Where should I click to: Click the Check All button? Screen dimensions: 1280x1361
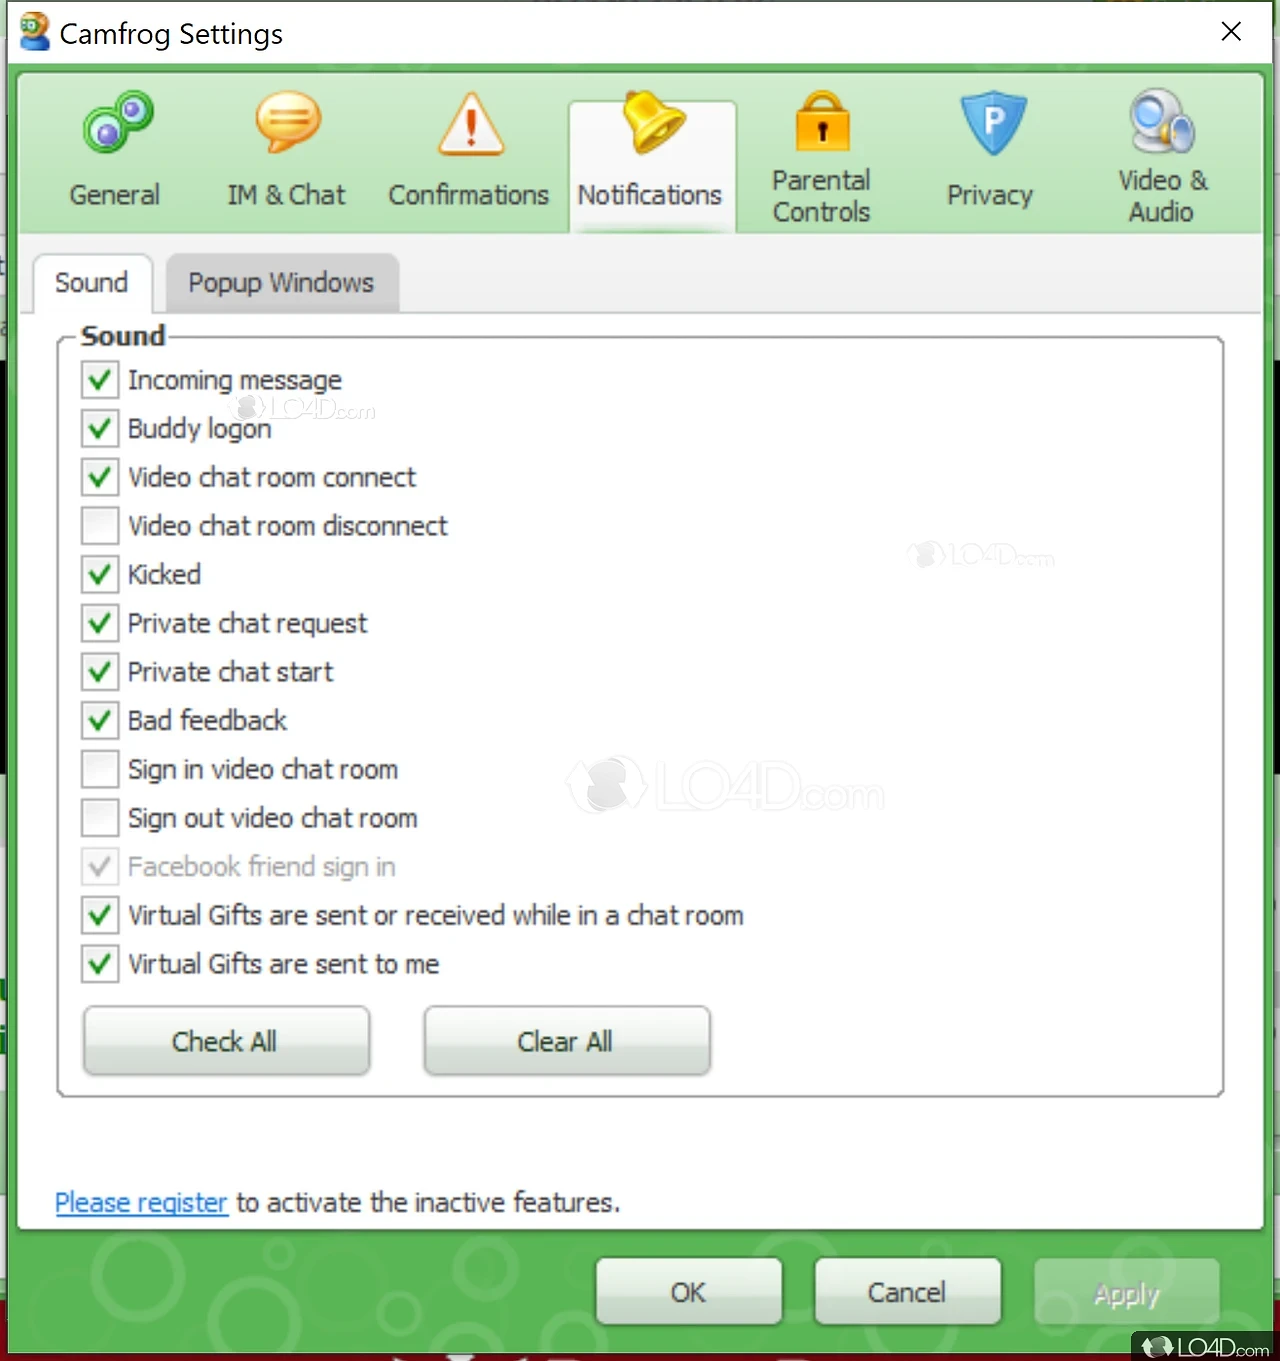point(226,1041)
